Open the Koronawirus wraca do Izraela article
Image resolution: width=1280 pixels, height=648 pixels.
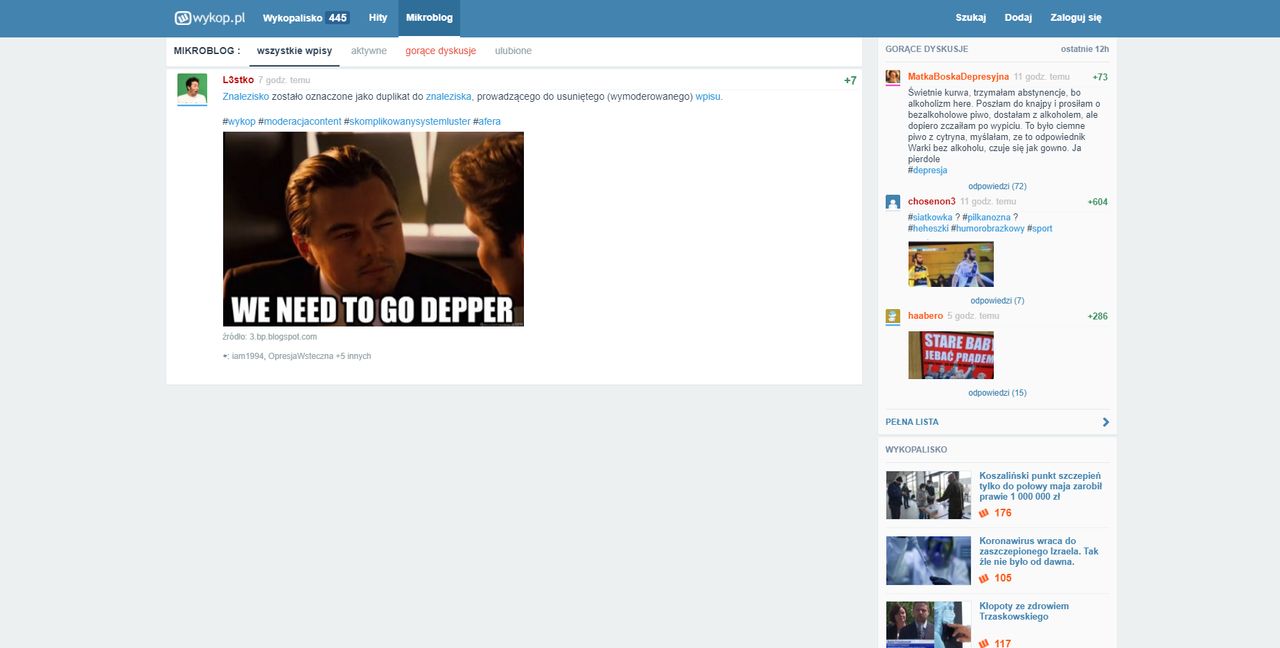point(1039,551)
